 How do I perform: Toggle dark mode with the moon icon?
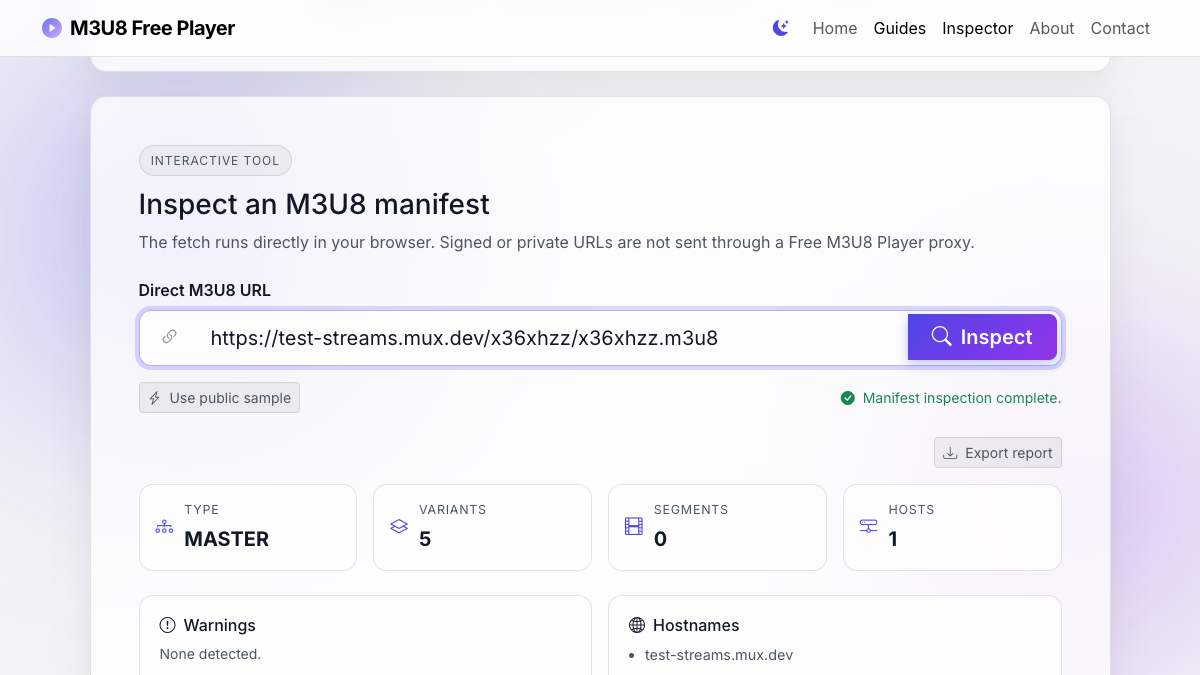pyautogui.click(x=781, y=28)
